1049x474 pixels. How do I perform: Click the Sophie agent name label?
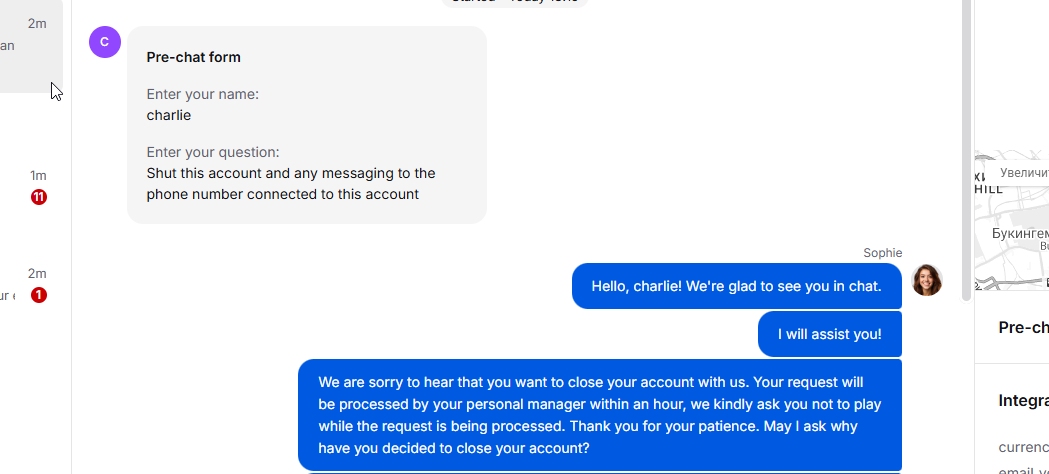pos(882,253)
